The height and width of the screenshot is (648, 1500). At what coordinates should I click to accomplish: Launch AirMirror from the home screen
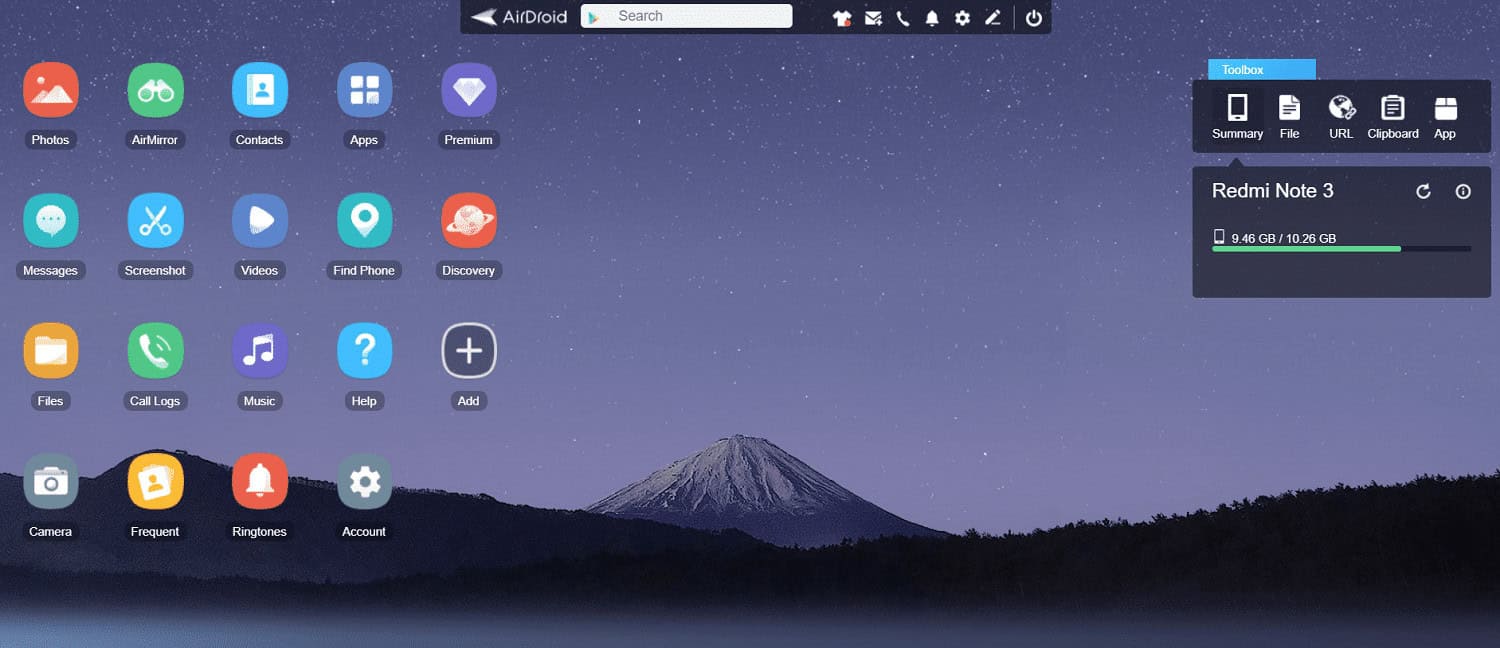(x=155, y=90)
